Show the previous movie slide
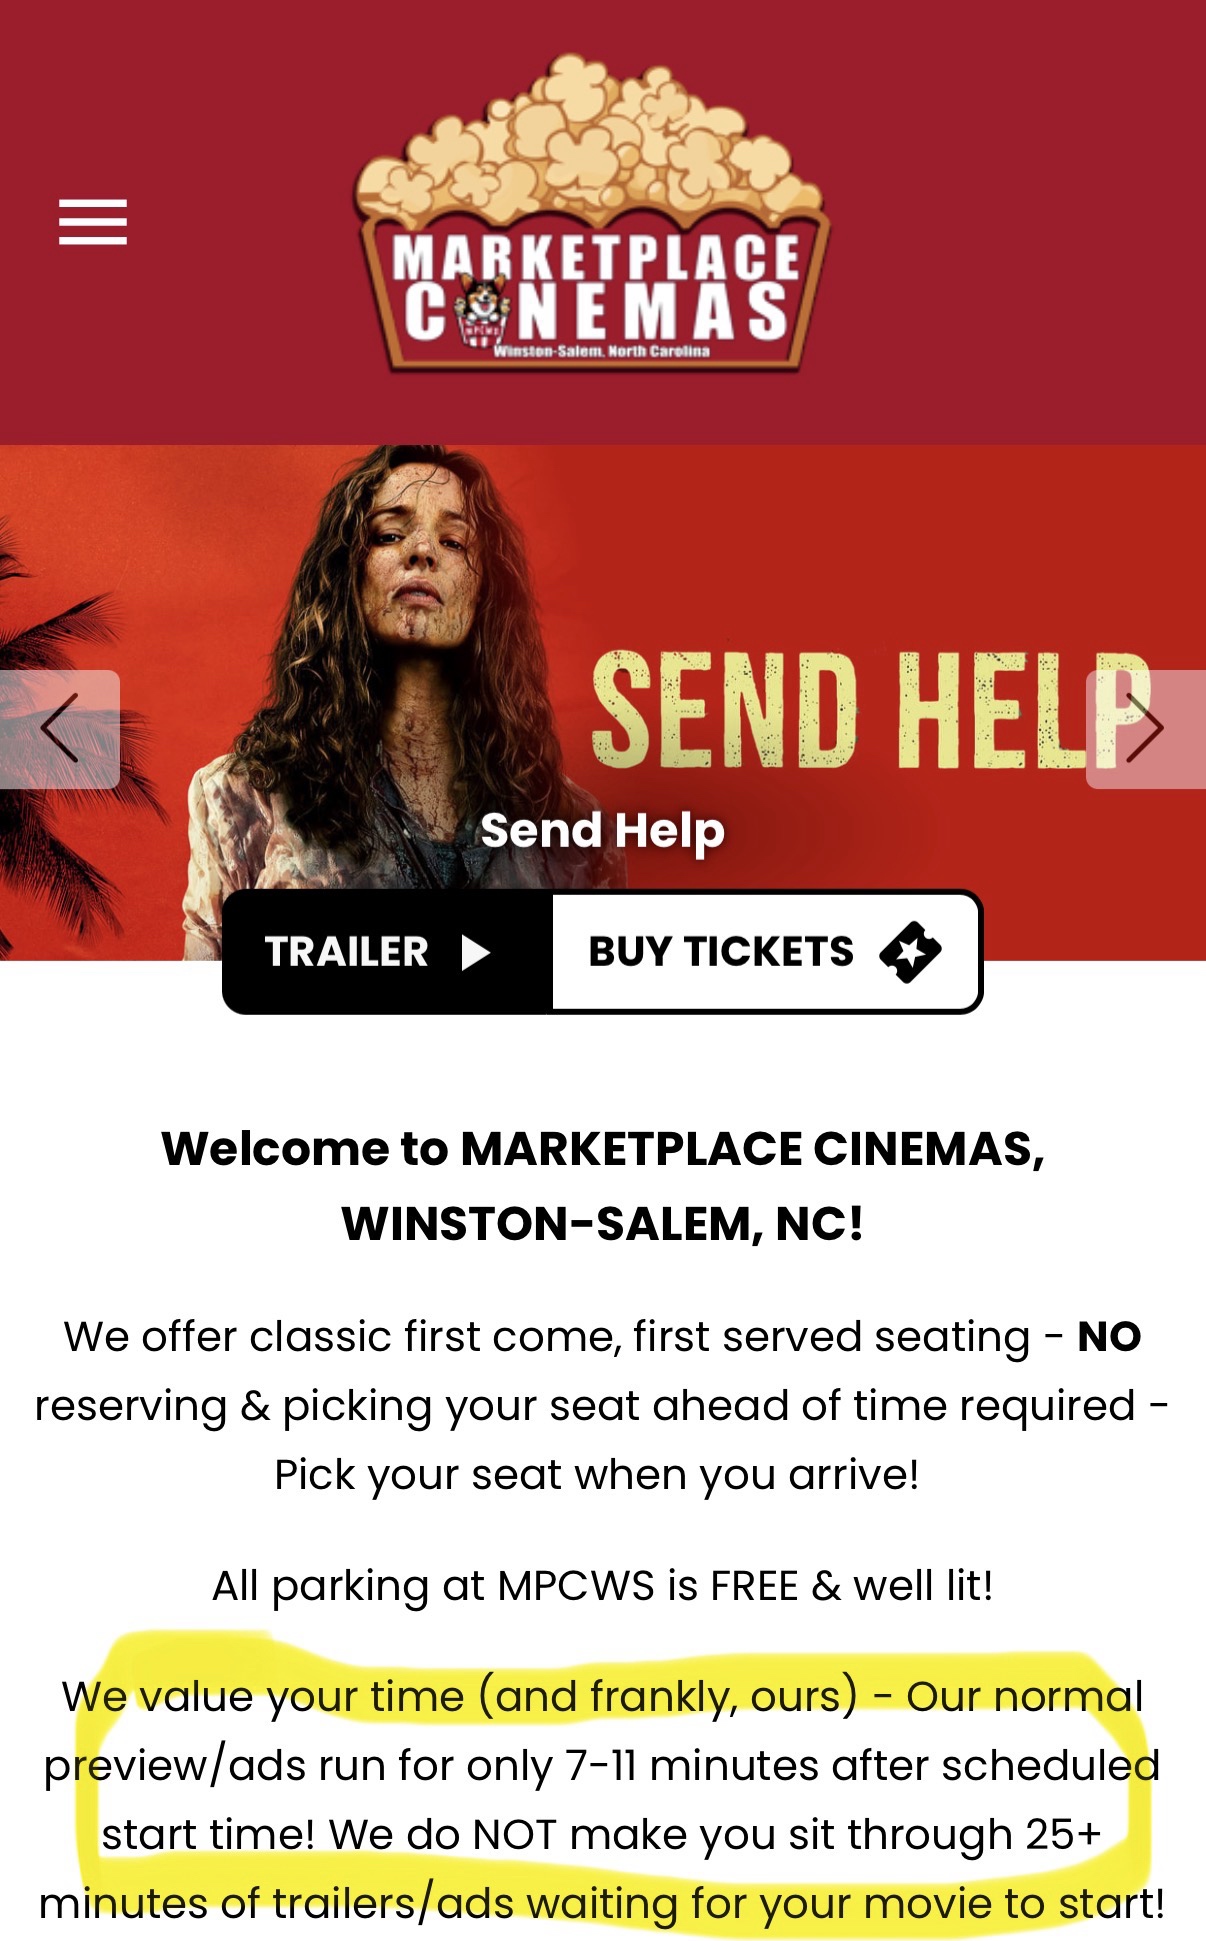The width and height of the screenshot is (1206, 1941). [60, 729]
